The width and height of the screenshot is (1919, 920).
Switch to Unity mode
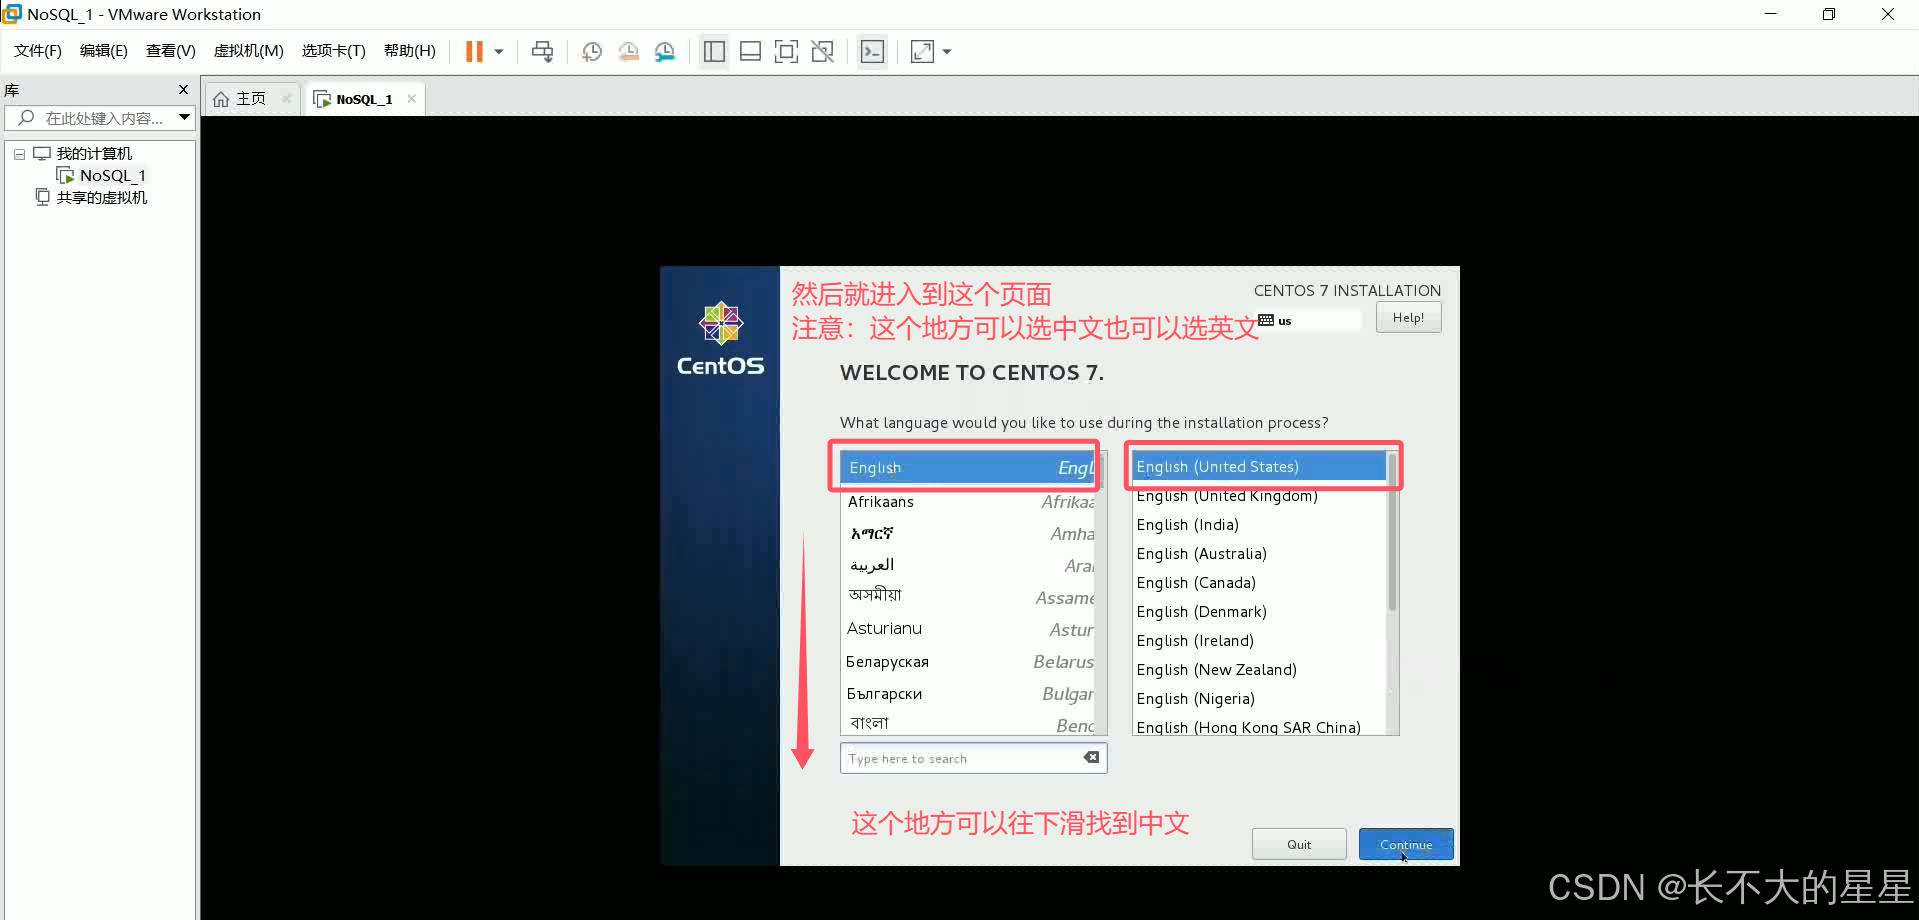(823, 51)
